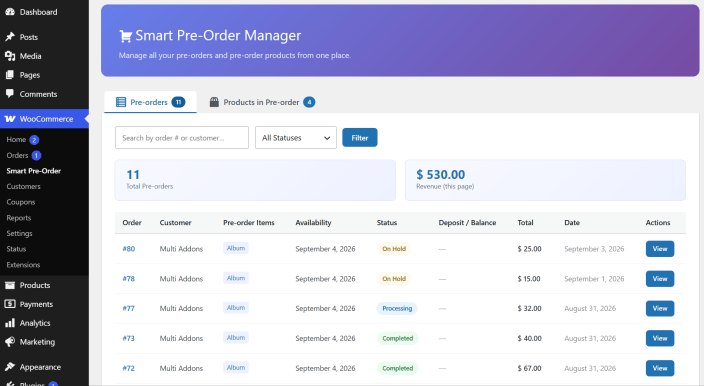Open the Reports submenu item
Image resolution: width=704 pixels, height=386 pixels.
tap(19, 218)
